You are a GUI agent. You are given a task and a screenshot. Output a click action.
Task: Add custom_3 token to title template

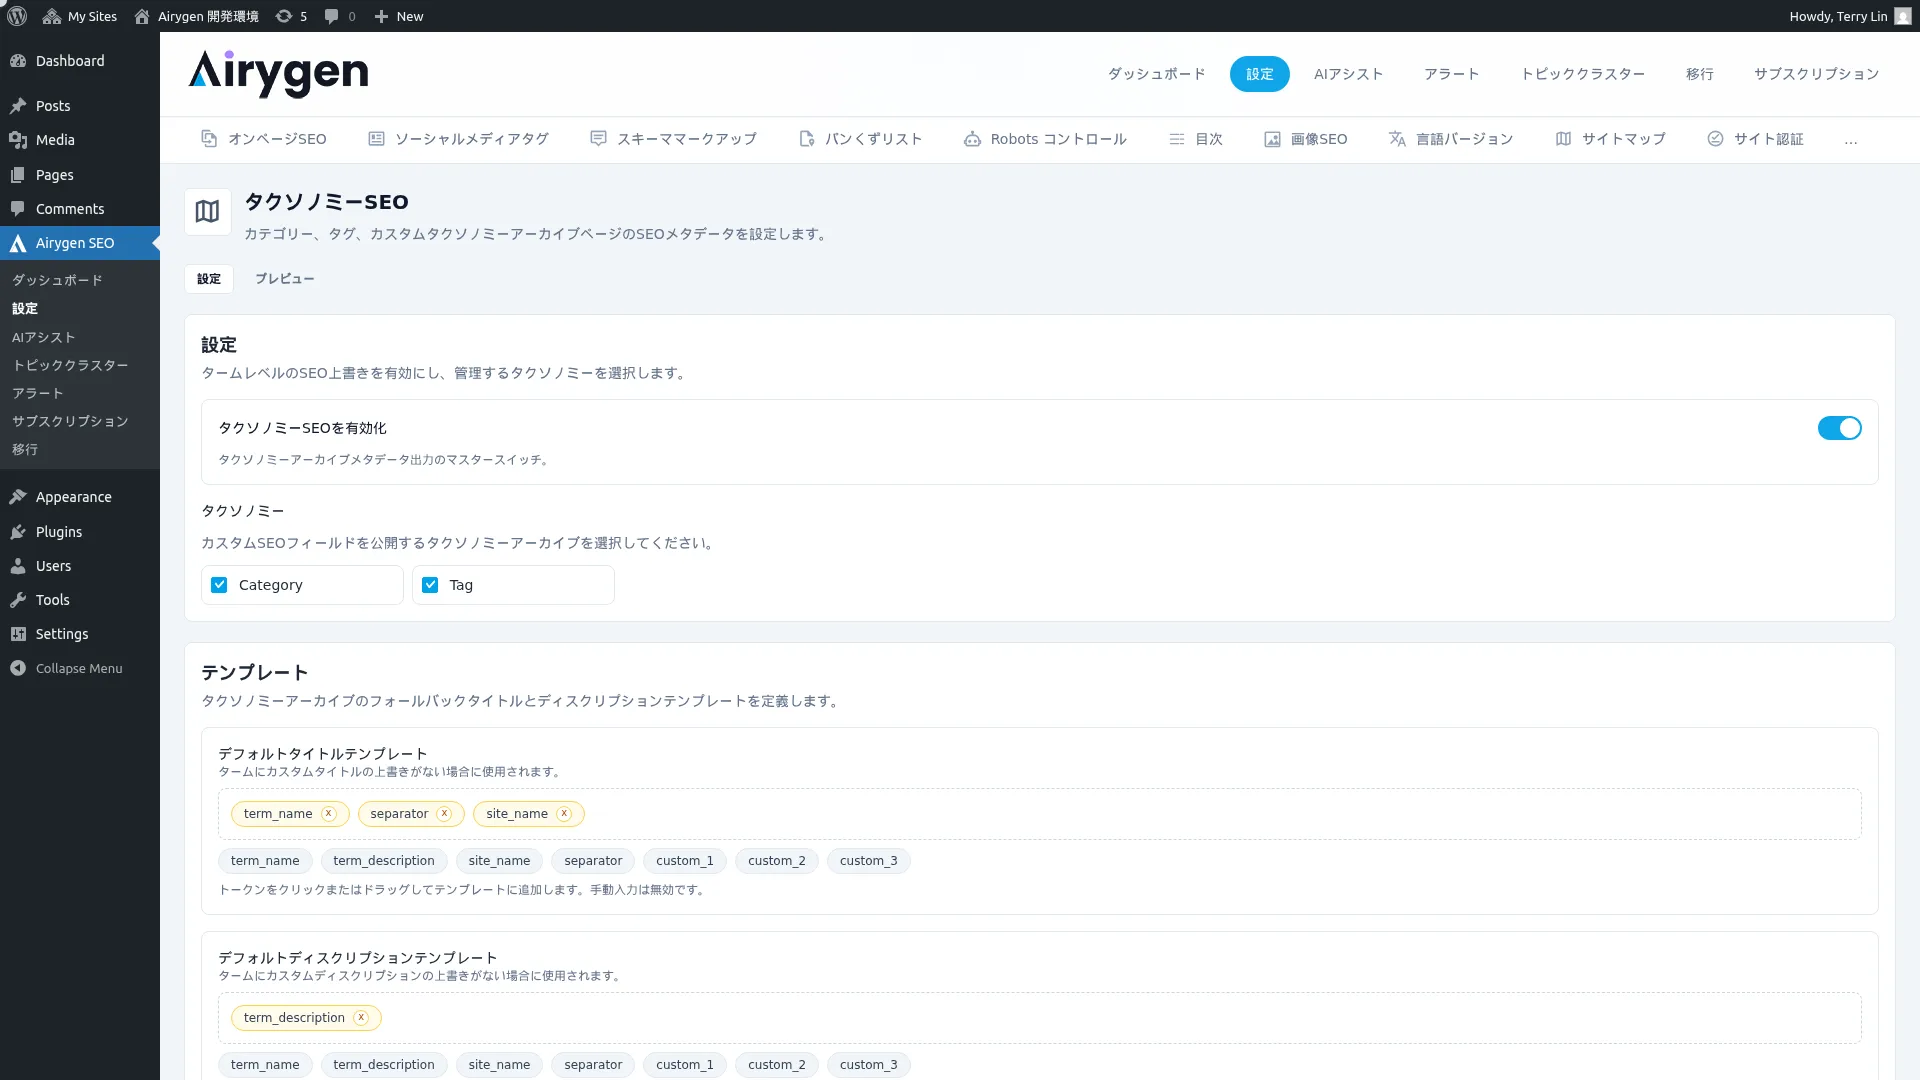click(x=868, y=861)
